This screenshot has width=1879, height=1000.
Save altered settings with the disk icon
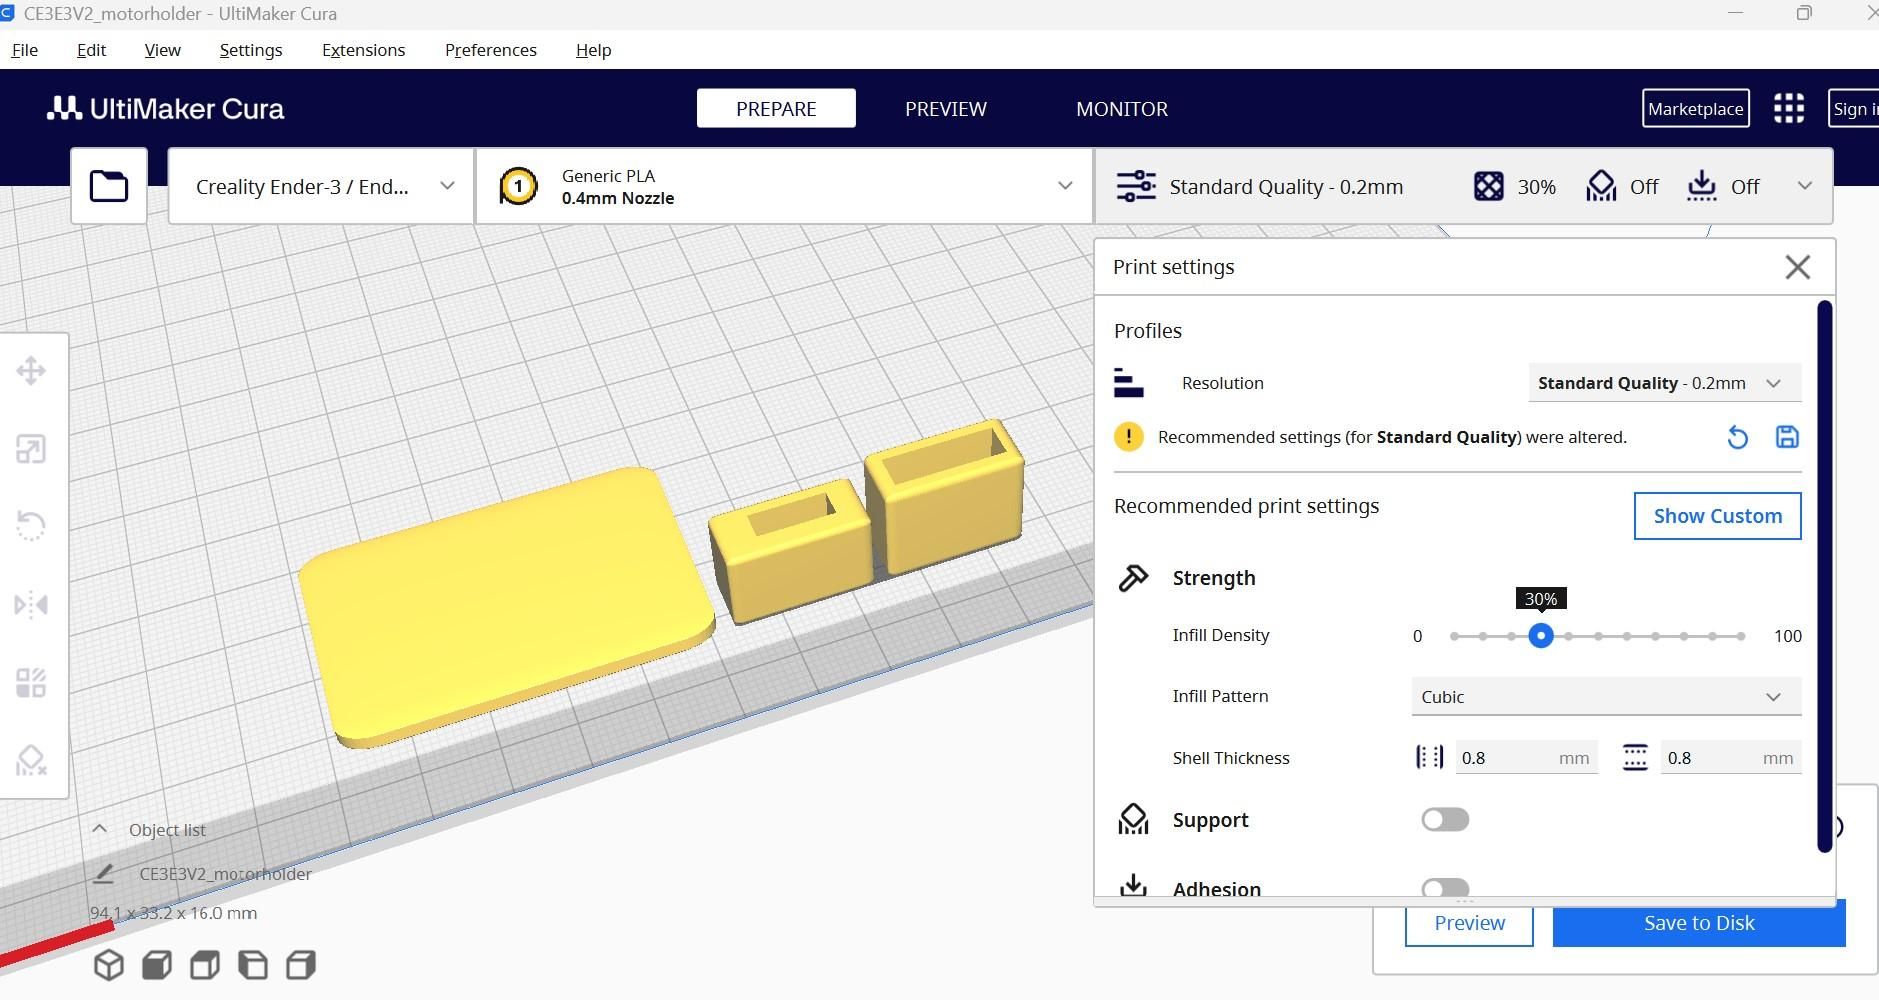[1787, 437]
